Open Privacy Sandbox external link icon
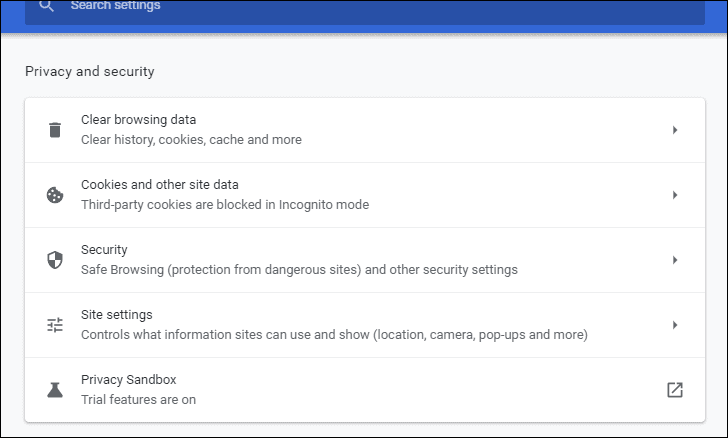The height and width of the screenshot is (438, 728). click(x=675, y=390)
